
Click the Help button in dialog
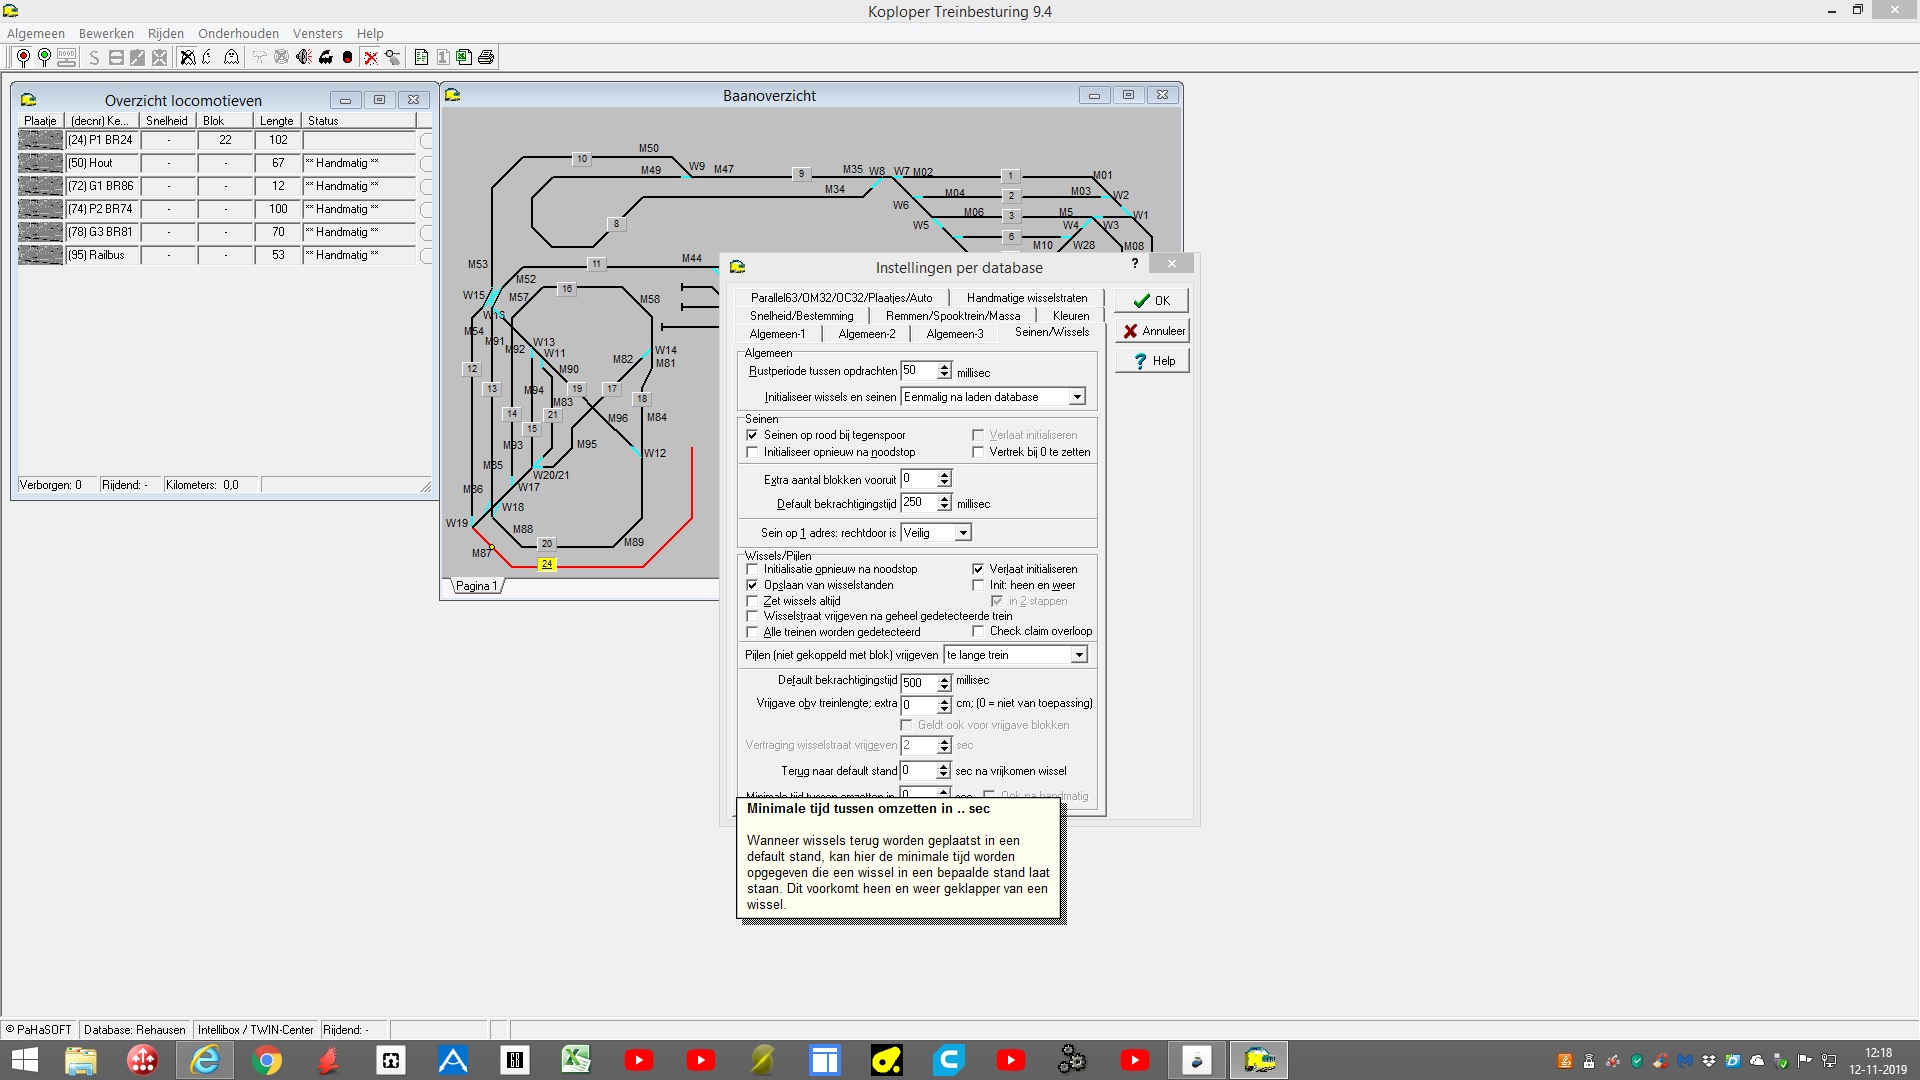click(1152, 361)
